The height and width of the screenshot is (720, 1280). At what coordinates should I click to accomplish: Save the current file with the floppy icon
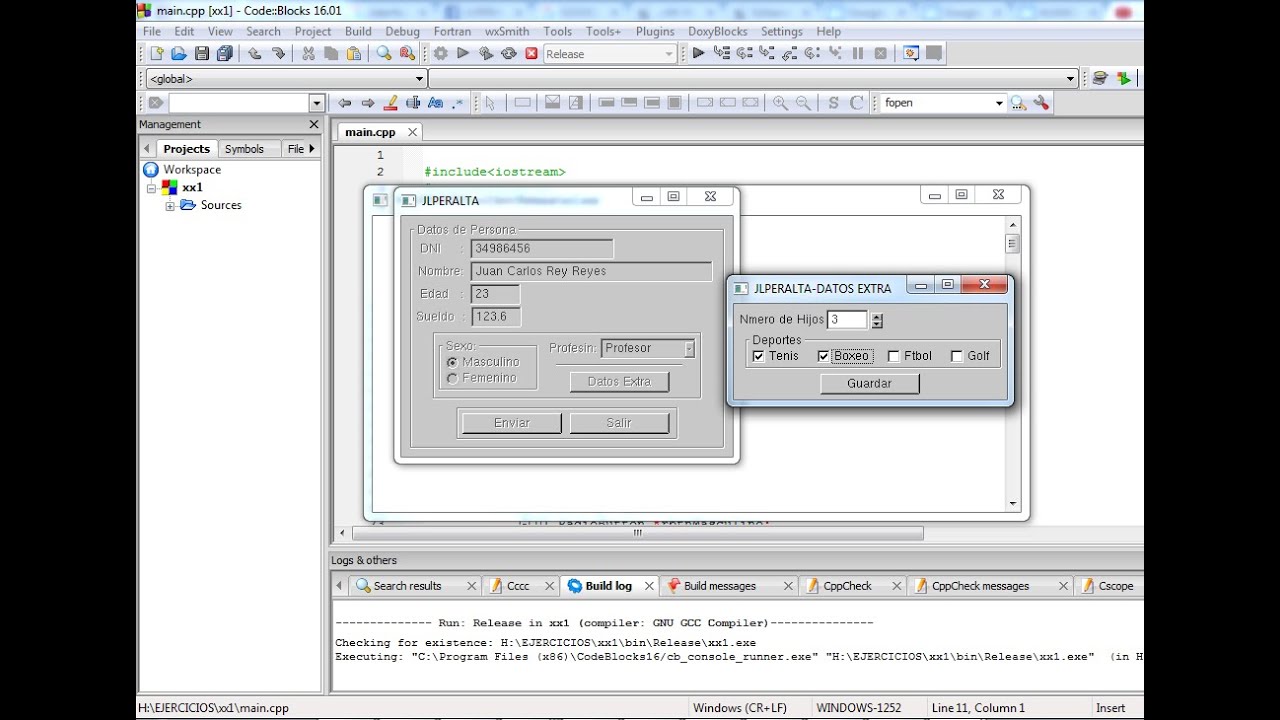point(202,54)
